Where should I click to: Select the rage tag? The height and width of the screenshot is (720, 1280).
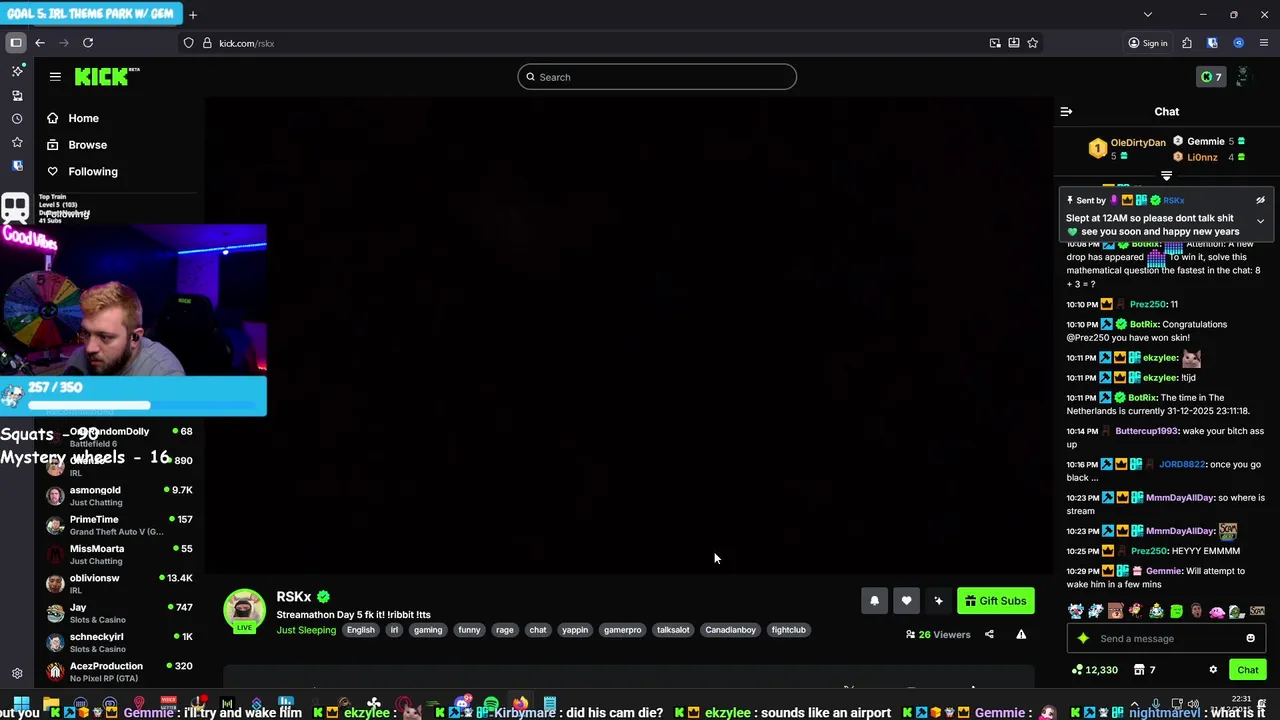[505, 630]
